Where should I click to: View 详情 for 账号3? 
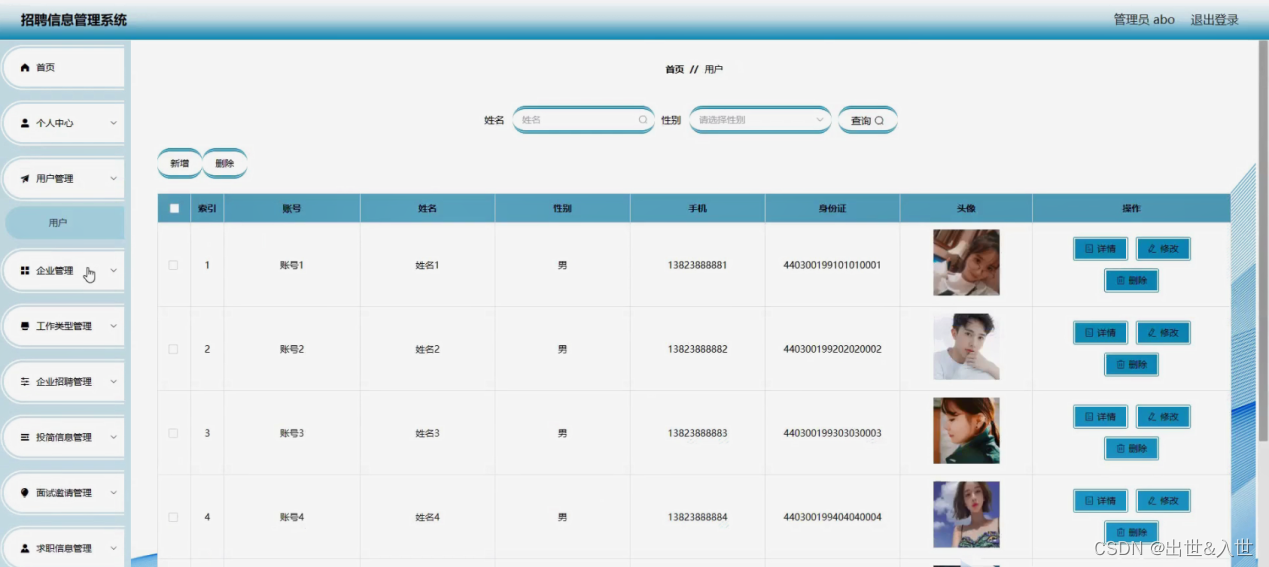pos(1100,416)
